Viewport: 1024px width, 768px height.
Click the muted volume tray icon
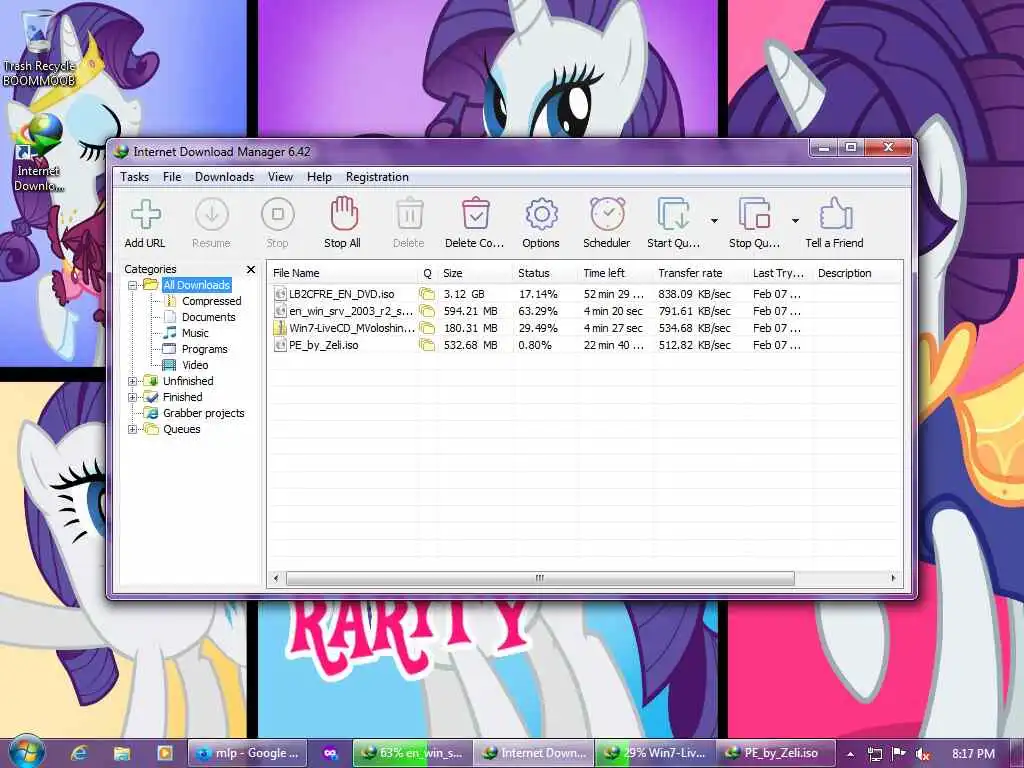coord(922,754)
